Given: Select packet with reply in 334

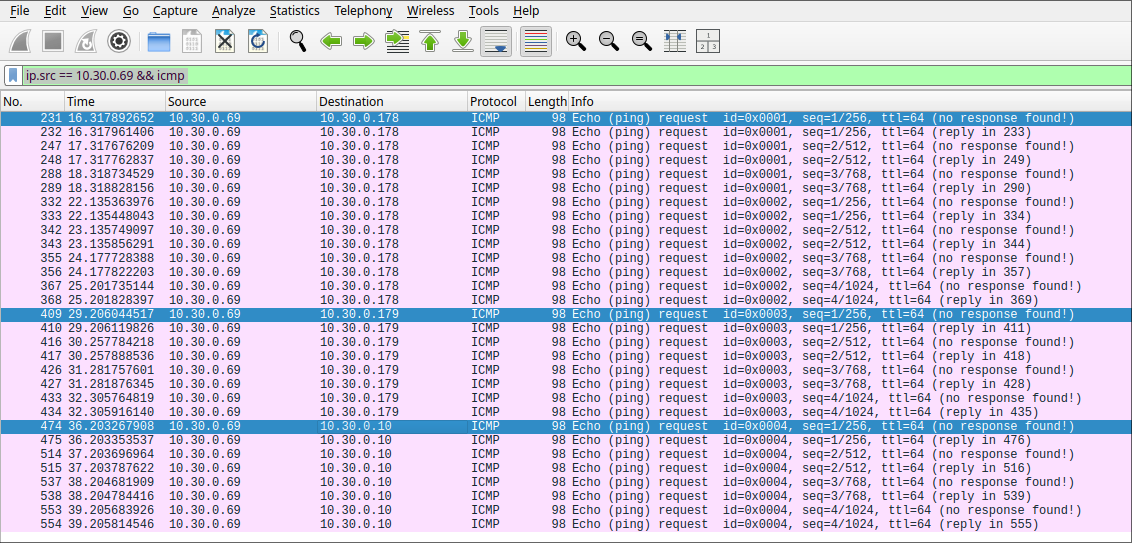Looking at the screenshot, I should [x=566, y=216].
